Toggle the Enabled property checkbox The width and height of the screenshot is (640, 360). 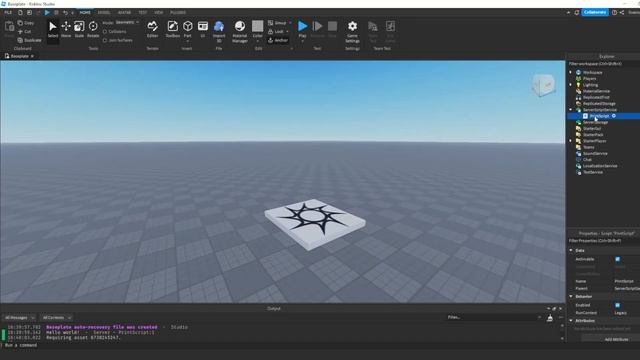[x=618, y=305]
